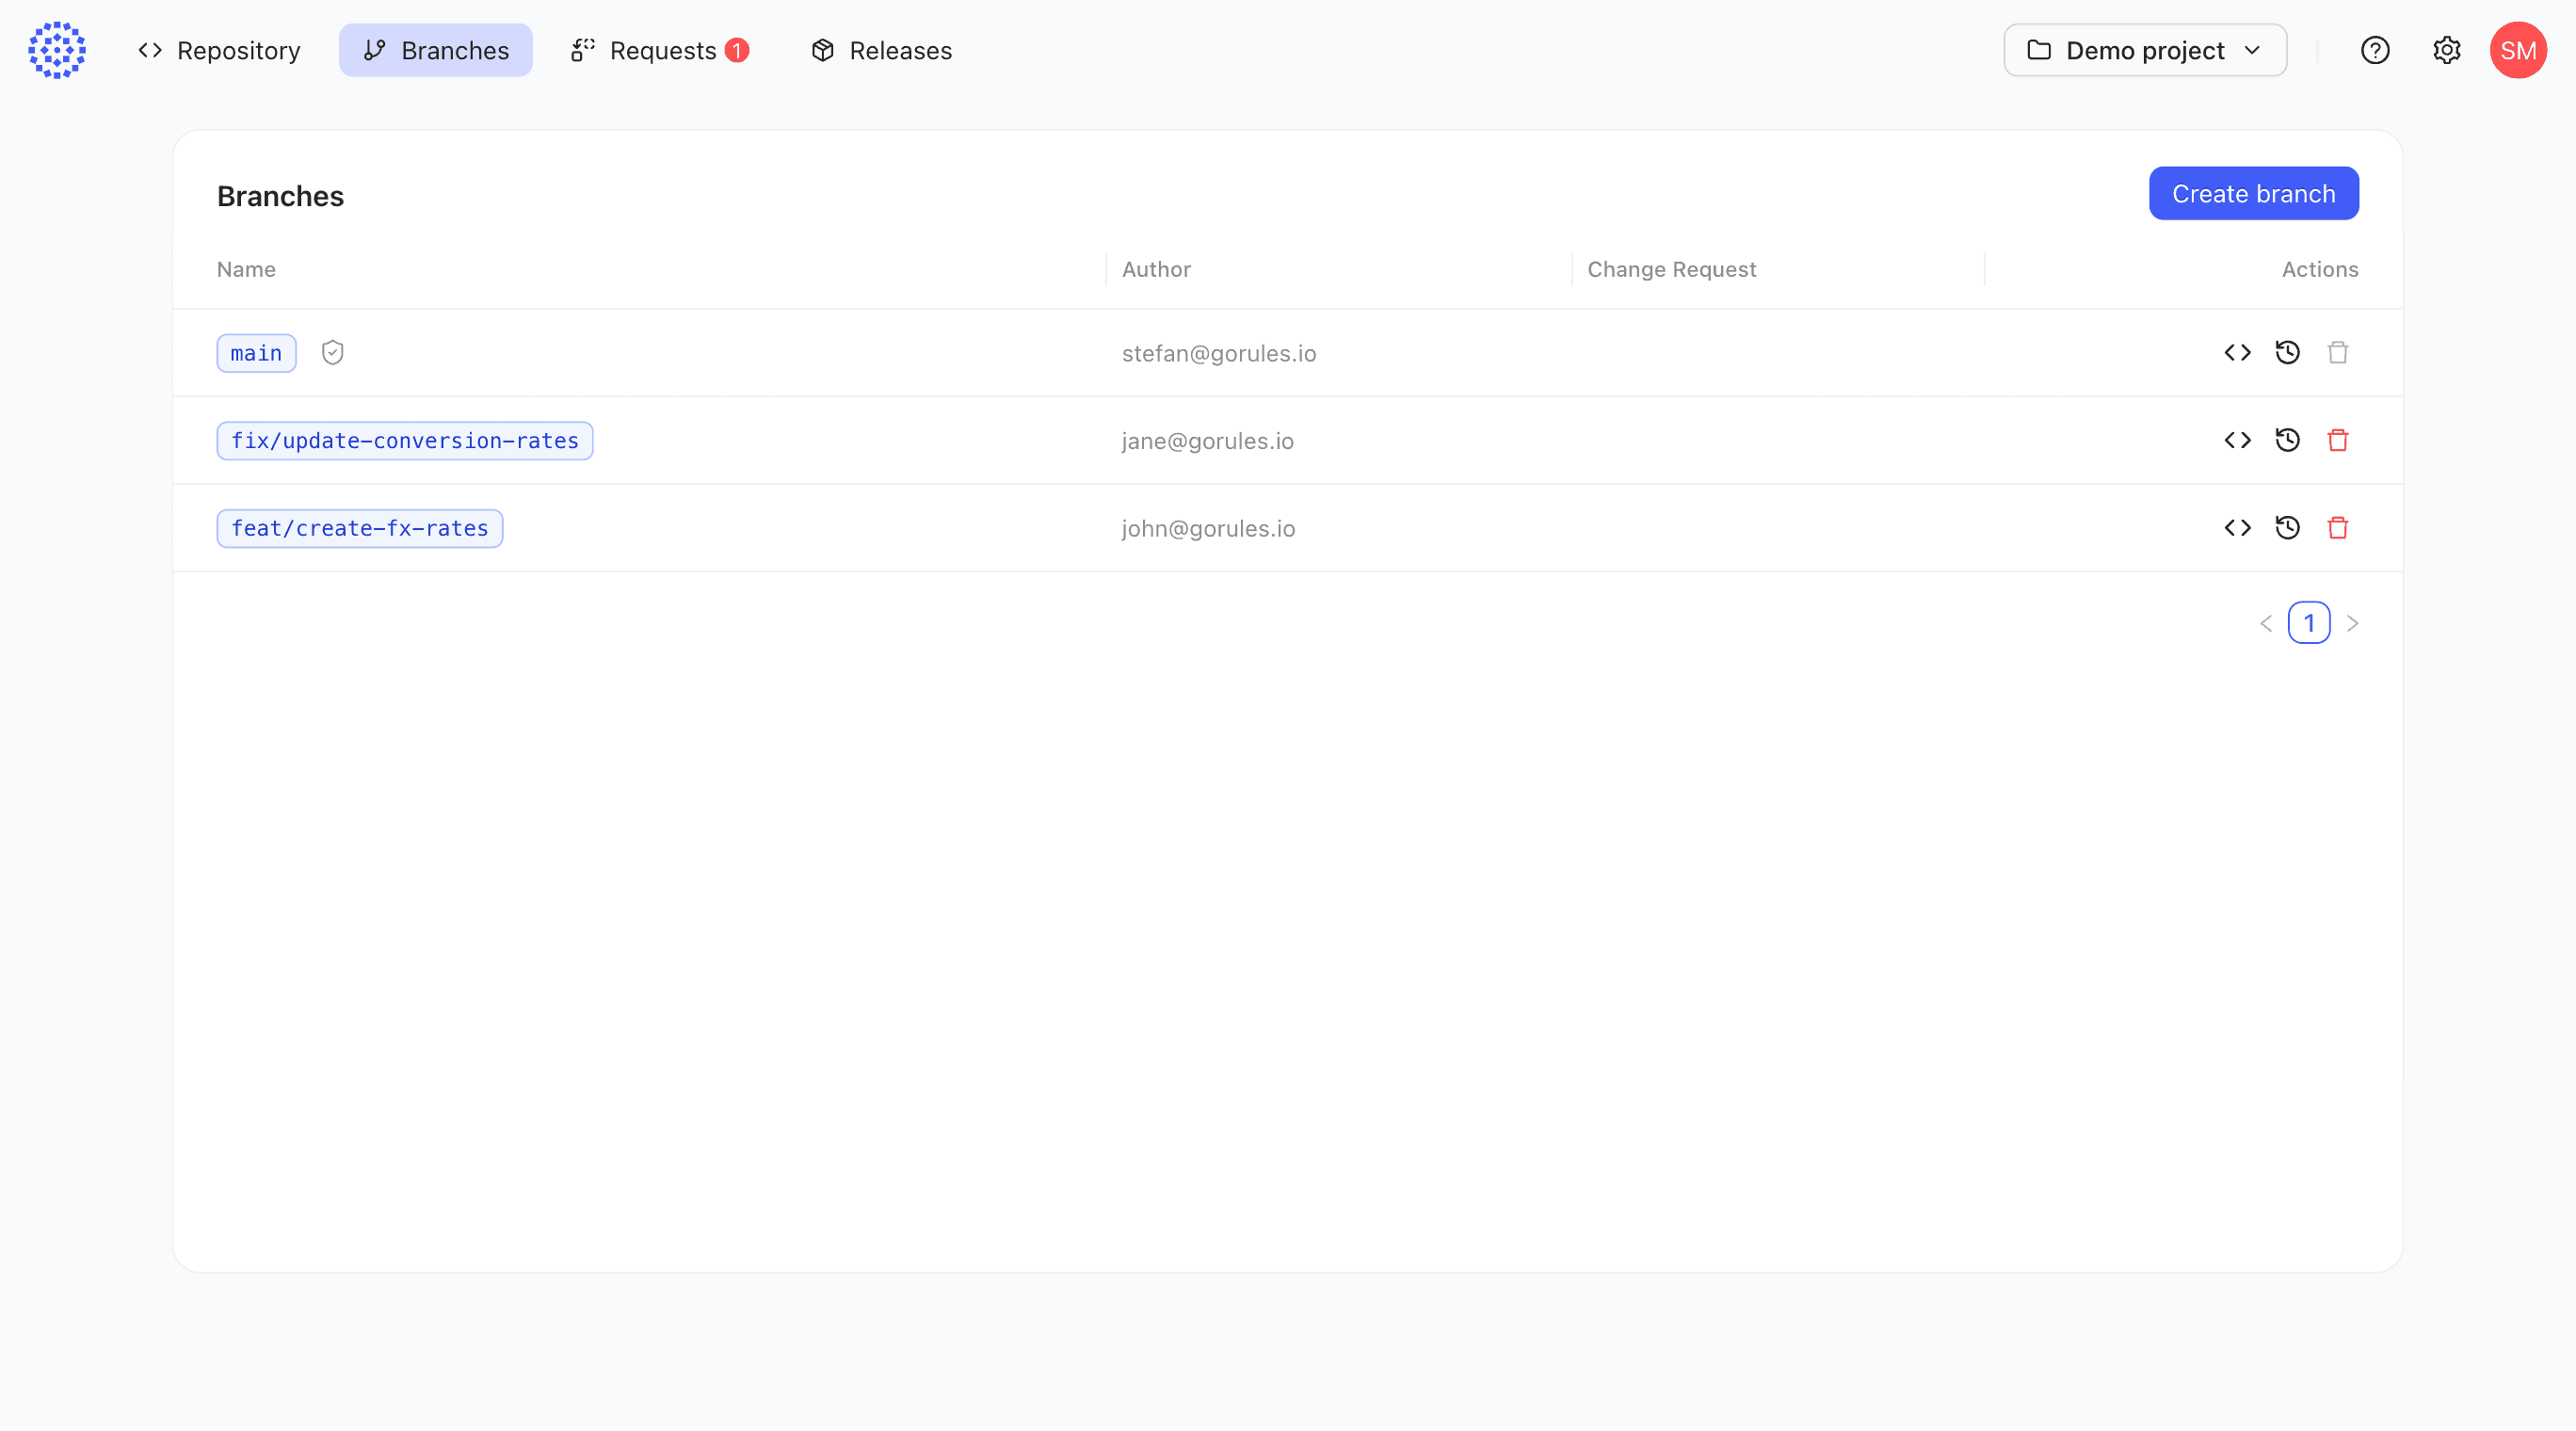Delete the feat/create-fx-rates branch

2337,528
